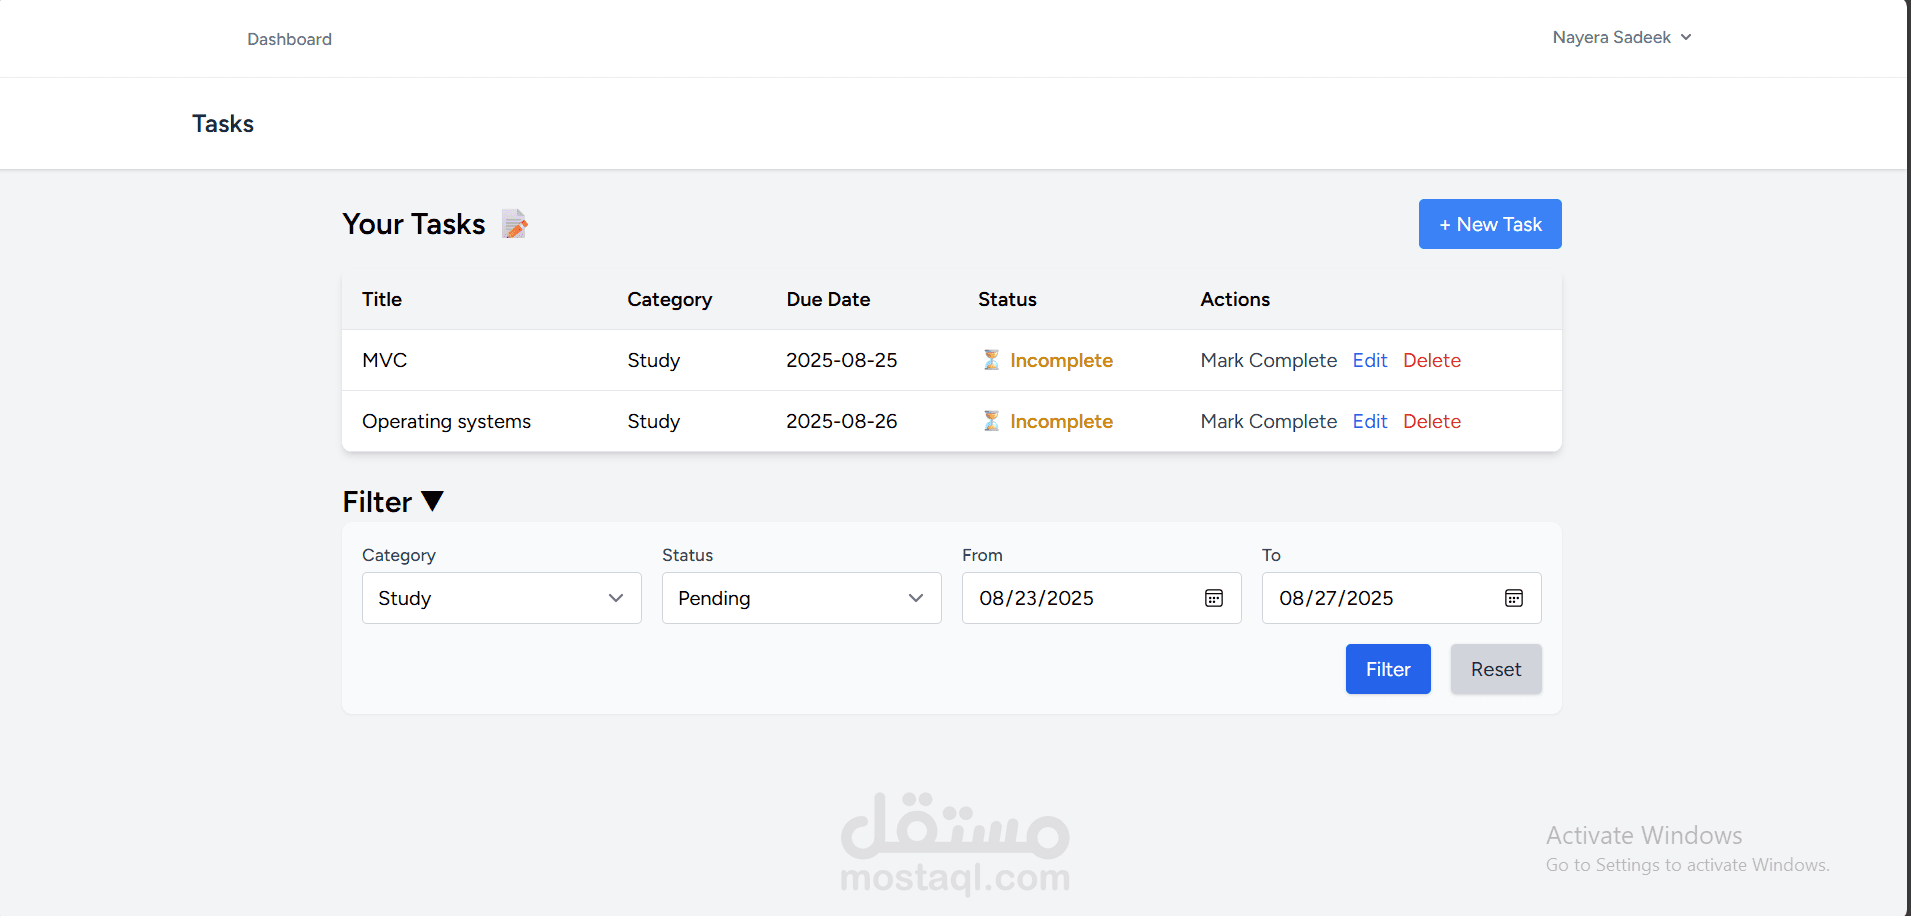Image resolution: width=1911 pixels, height=916 pixels.
Task: Edit the Operating systems task
Action: point(1369,421)
